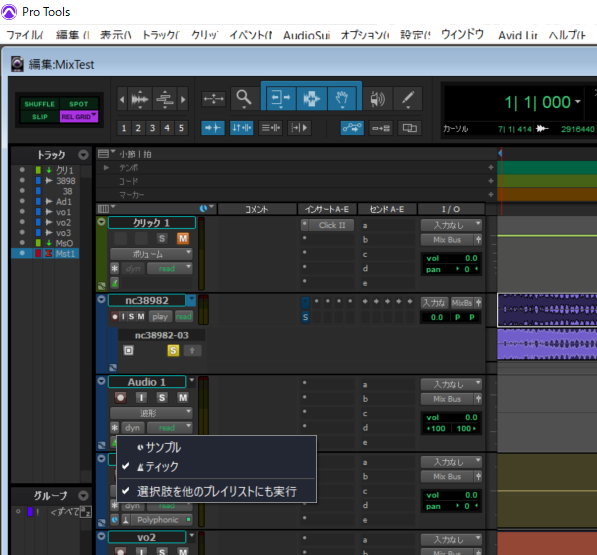This screenshot has width=597, height=555.
Task: Click the Pro Tools app icon
Action: (9, 12)
